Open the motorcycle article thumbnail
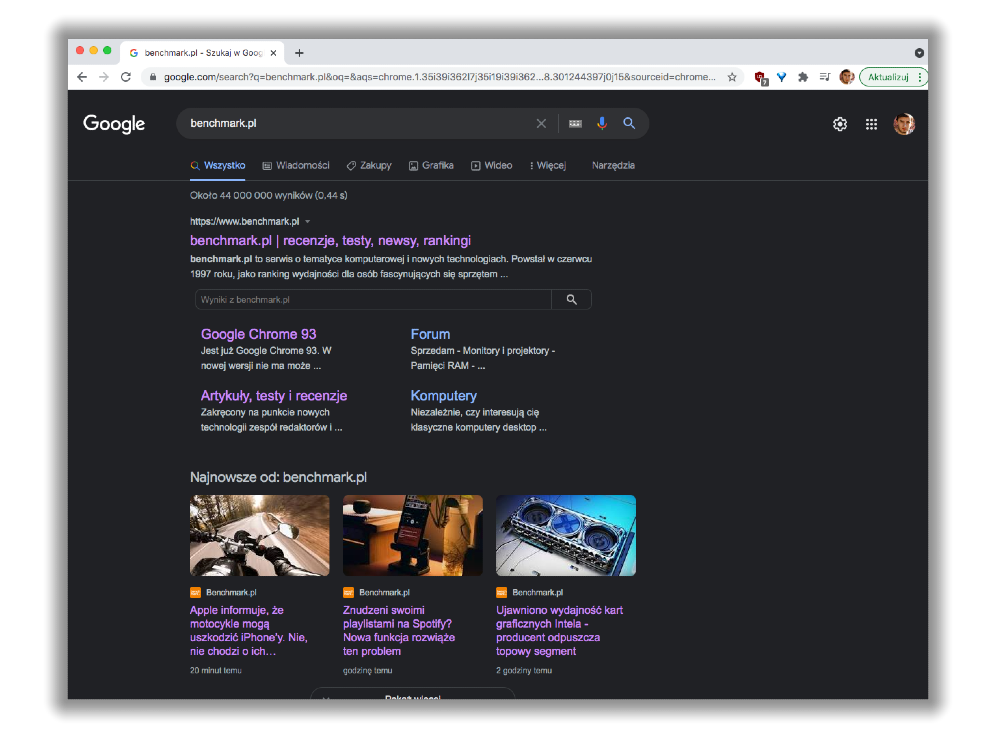 tap(260, 536)
